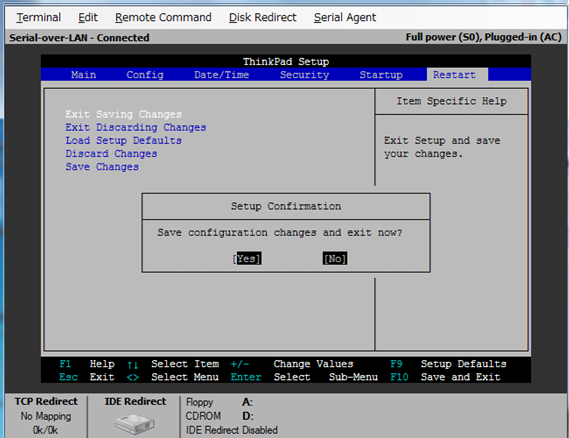Viewport: 569px width, 438px height.
Task: Confirm with the [Yes] button
Action: 247,258
